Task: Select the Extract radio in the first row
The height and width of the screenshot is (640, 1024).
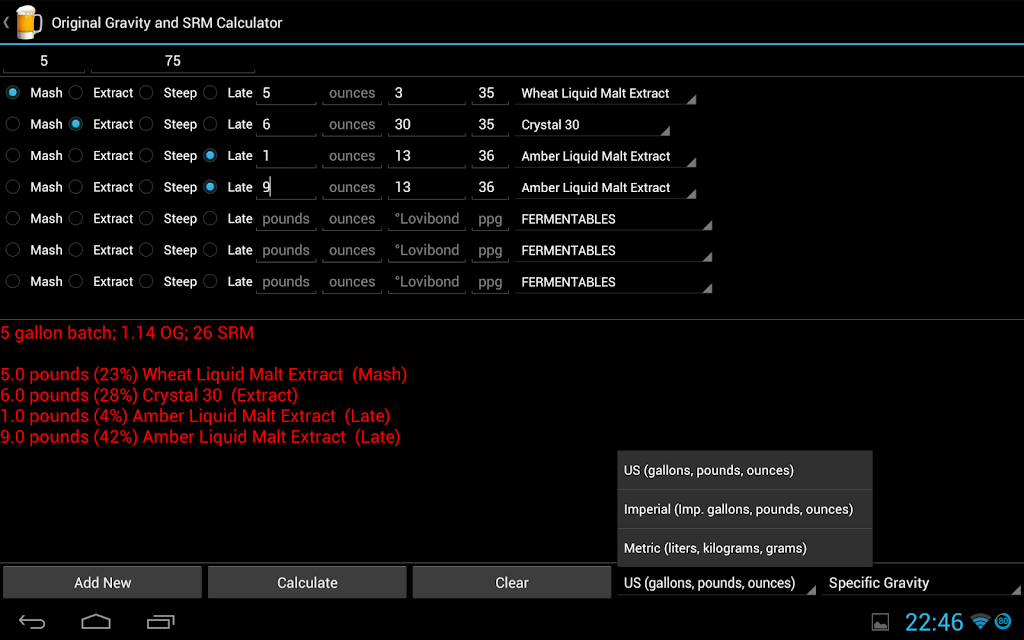Action: 76,93
